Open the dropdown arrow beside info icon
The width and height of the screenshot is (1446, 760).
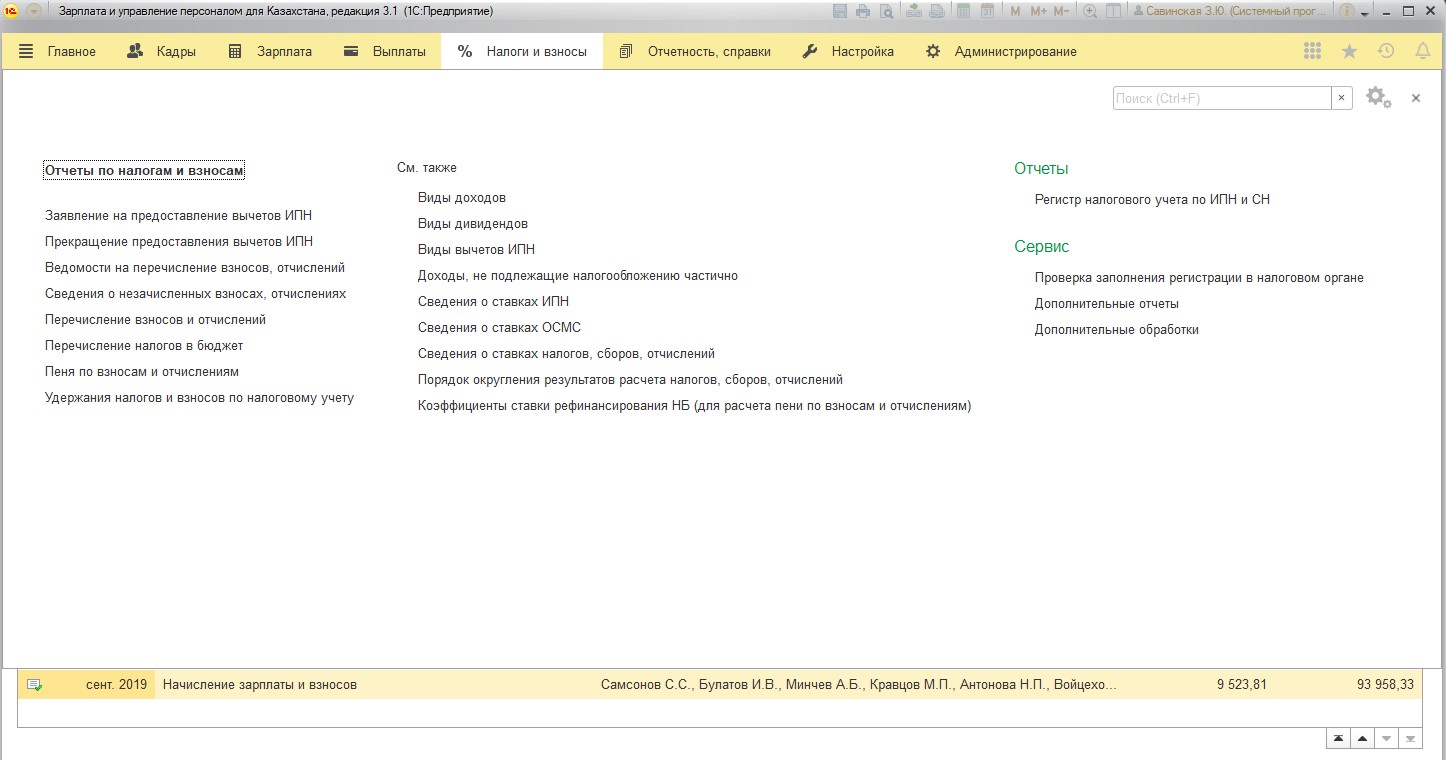point(1365,14)
